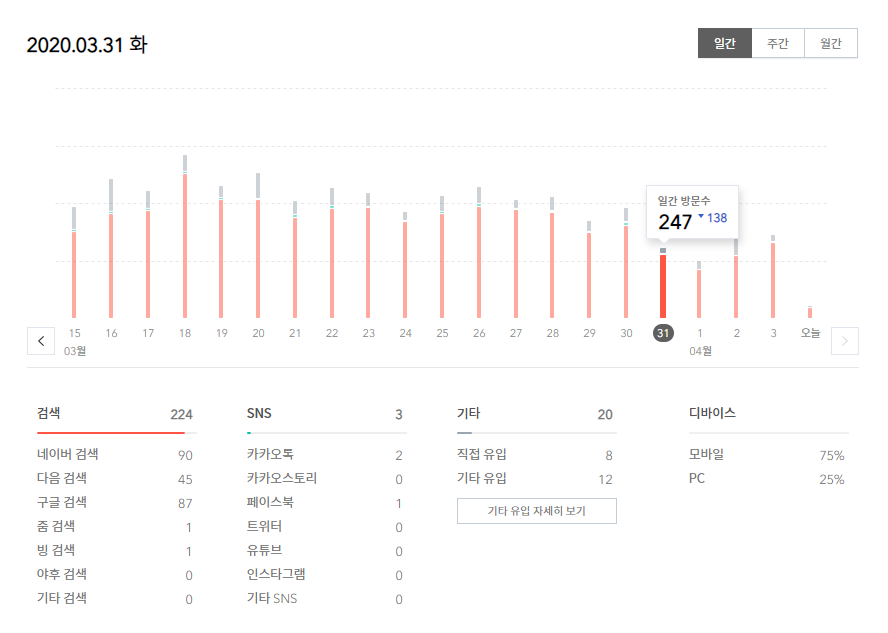Click the 오늘 axis label
888x633 pixels.
click(810, 333)
